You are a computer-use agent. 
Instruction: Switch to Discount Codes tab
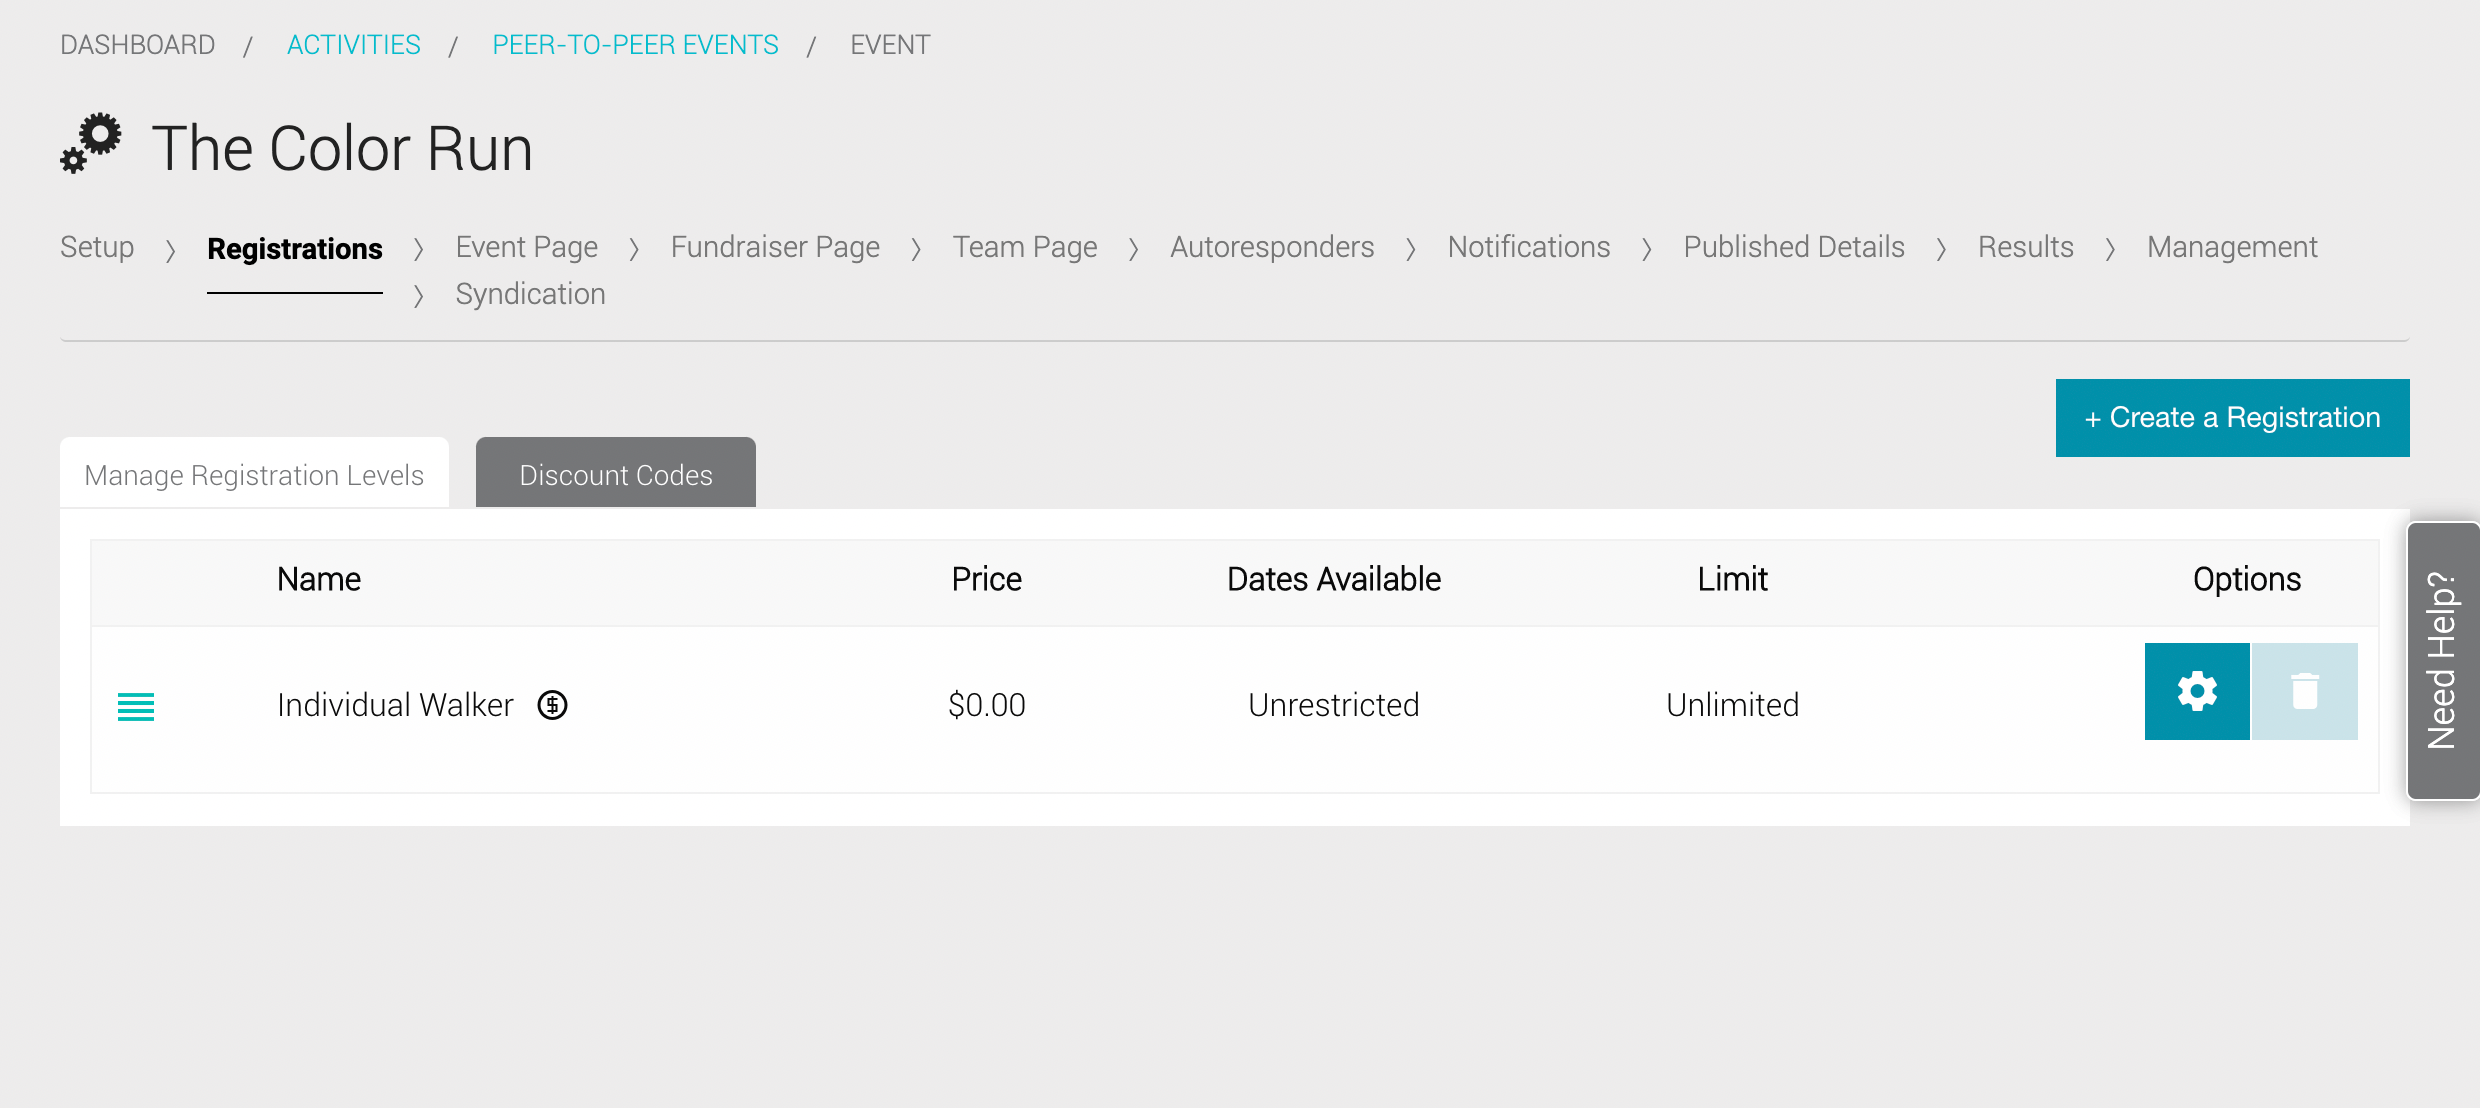(x=615, y=474)
